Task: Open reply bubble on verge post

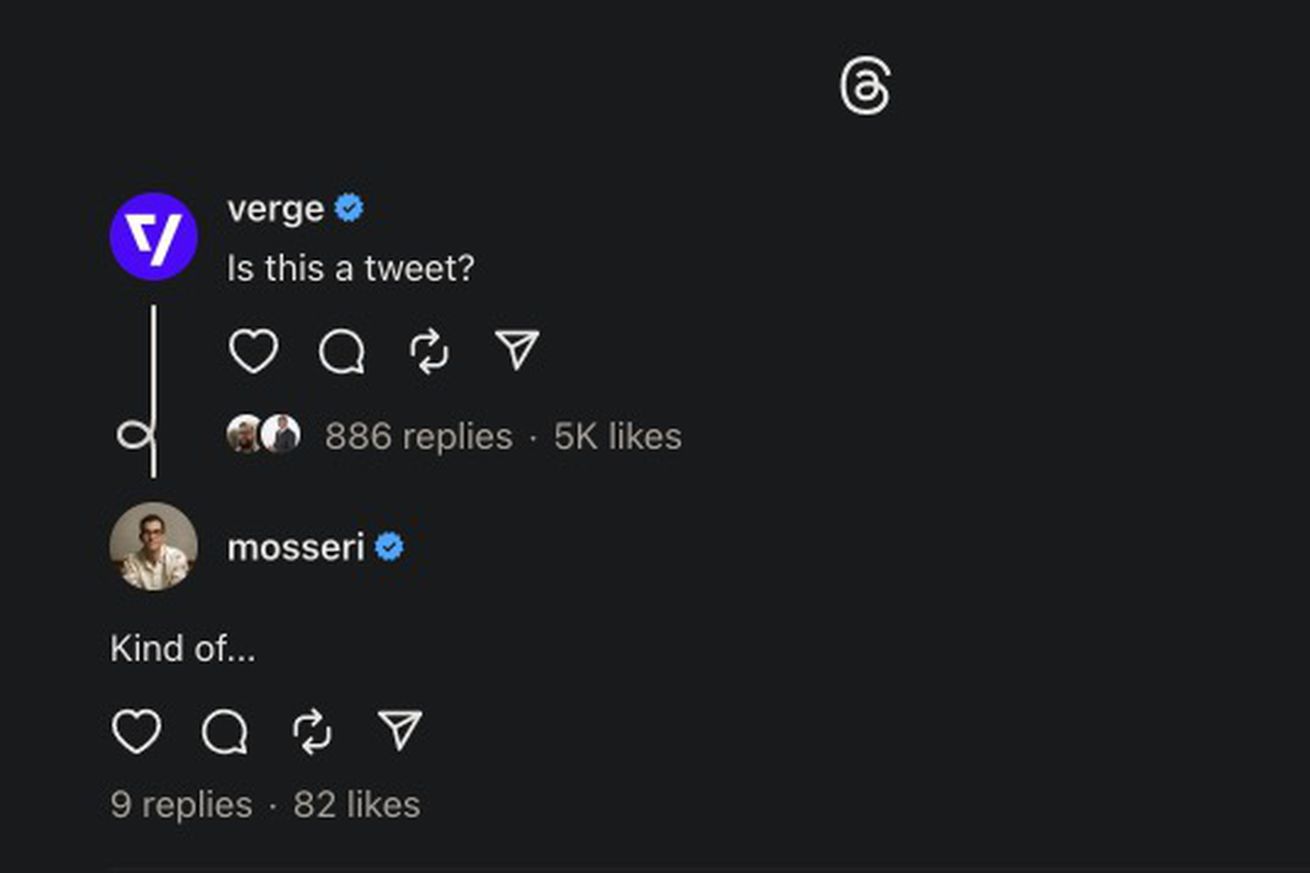Action: pyautogui.click(x=342, y=352)
